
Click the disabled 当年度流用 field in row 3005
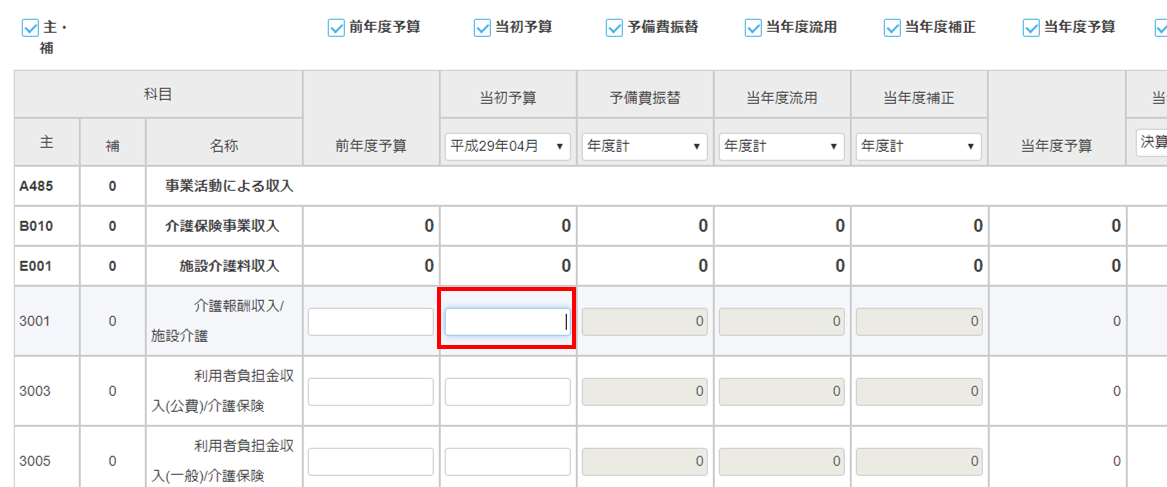pyautogui.click(x=781, y=462)
